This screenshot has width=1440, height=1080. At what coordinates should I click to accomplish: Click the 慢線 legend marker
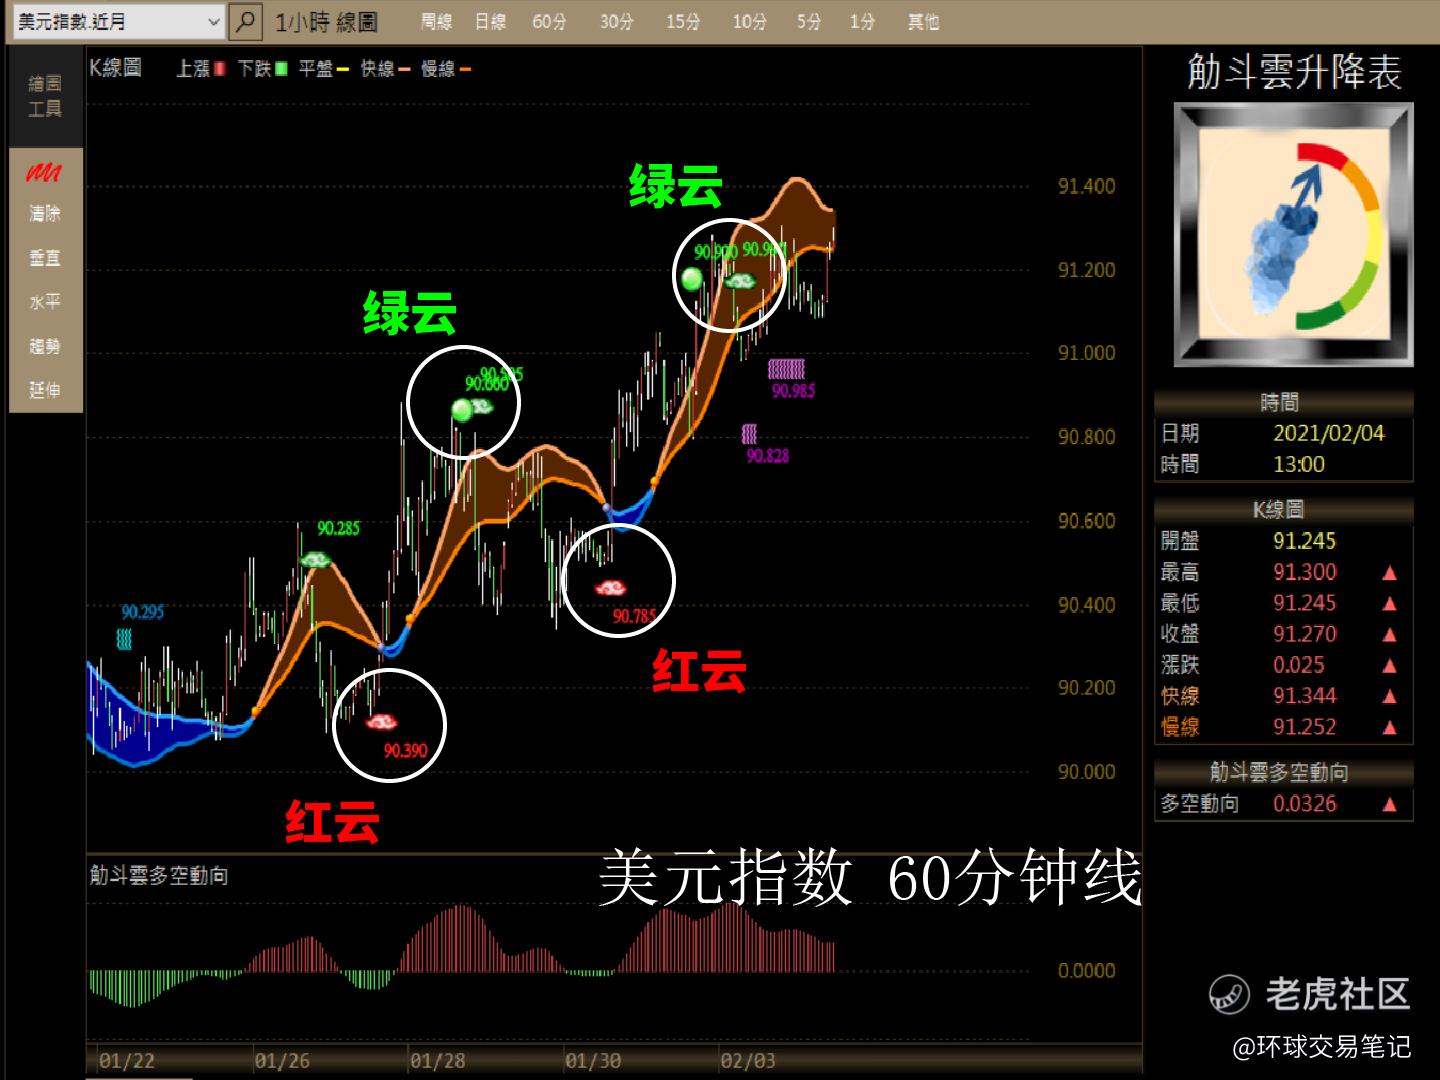(x=464, y=70)
